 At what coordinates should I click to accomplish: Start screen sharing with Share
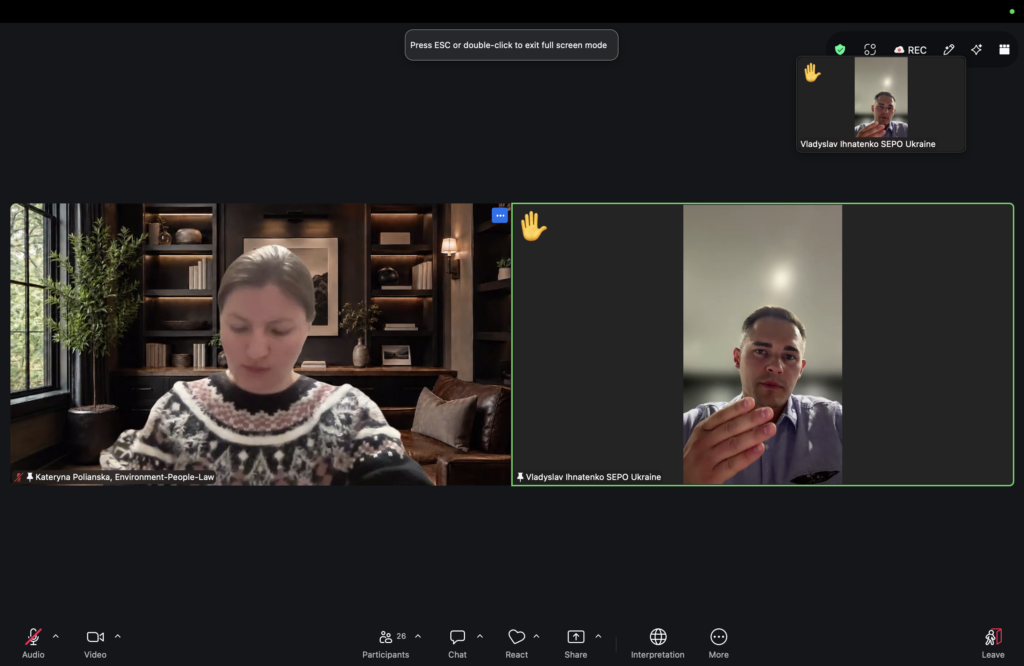[576, 643]
